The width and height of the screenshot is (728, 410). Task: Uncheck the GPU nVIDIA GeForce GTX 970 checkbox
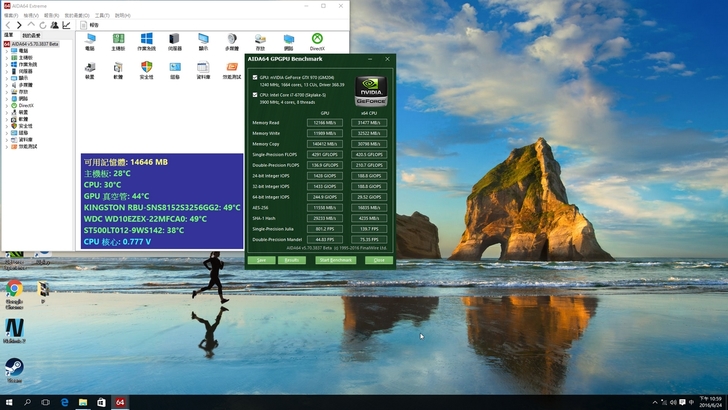254,77
